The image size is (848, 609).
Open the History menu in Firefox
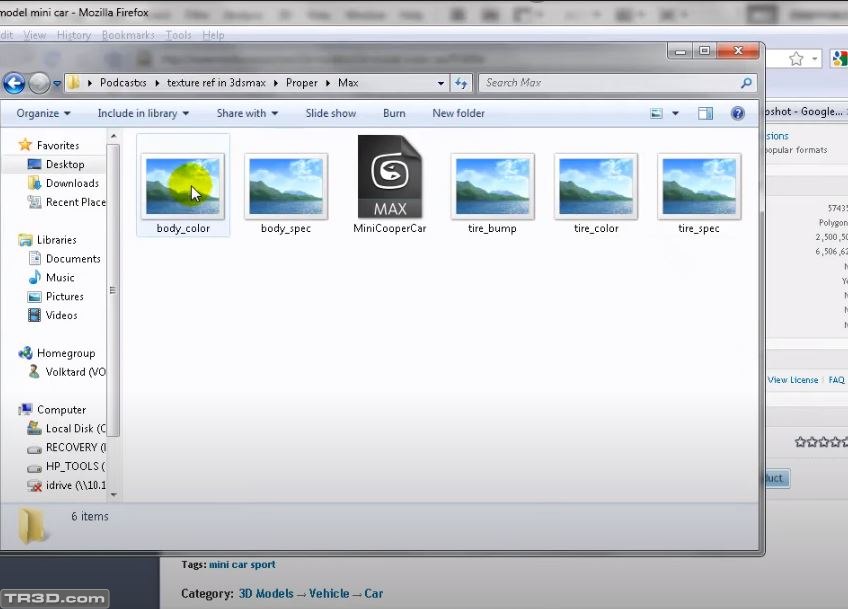pyautogui.click(x=74, y=35)
